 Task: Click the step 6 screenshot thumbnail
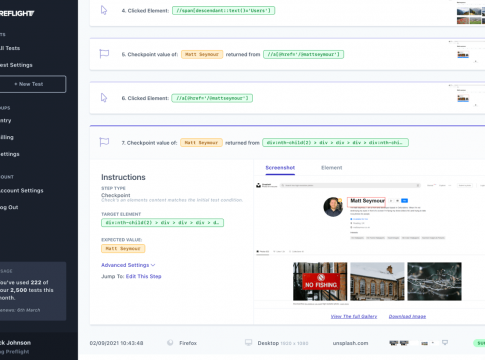467,96
